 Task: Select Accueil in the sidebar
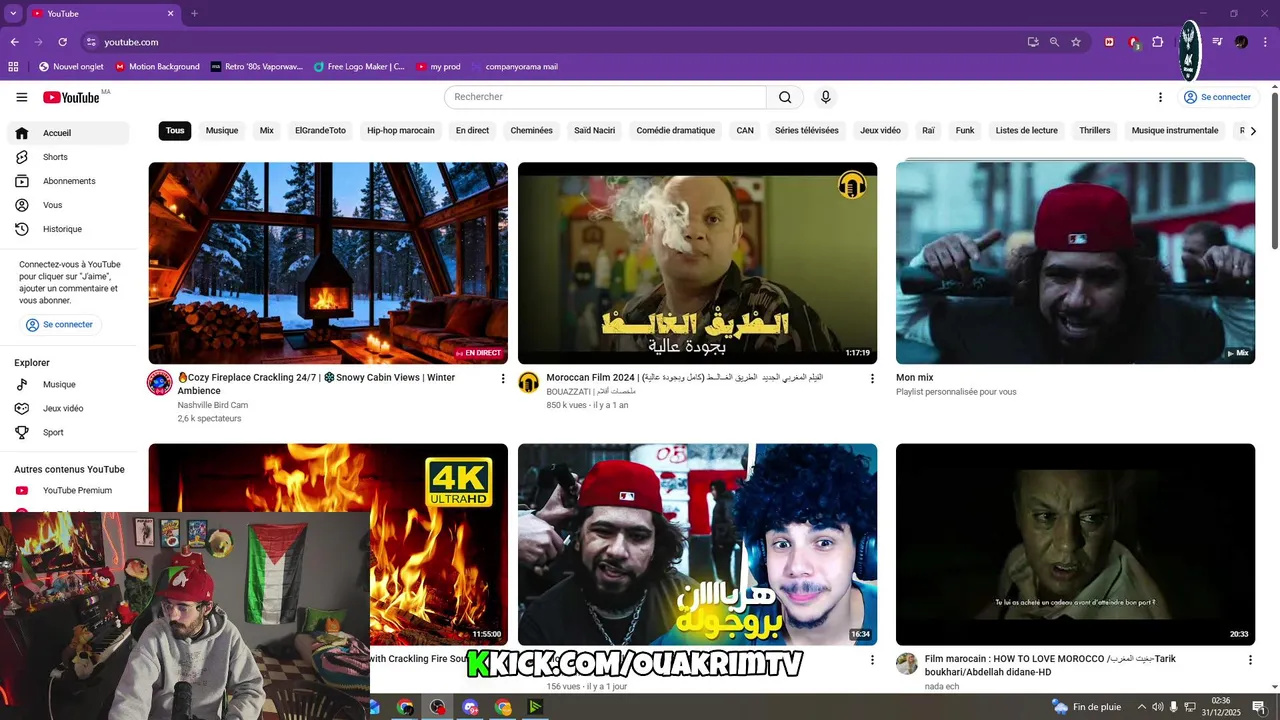tap(68, 133)
